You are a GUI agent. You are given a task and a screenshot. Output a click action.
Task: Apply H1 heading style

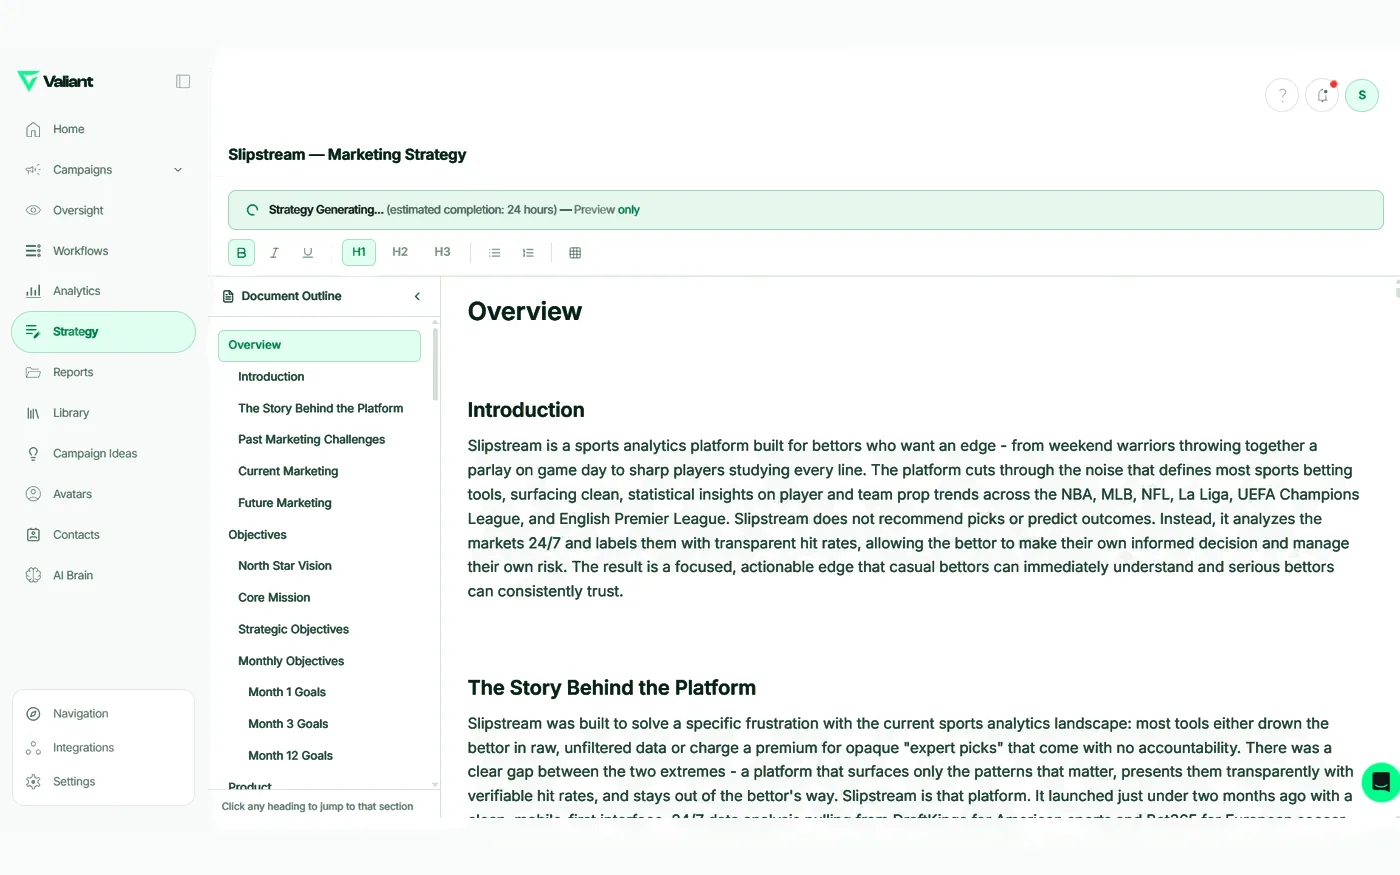tap(359, 252)
